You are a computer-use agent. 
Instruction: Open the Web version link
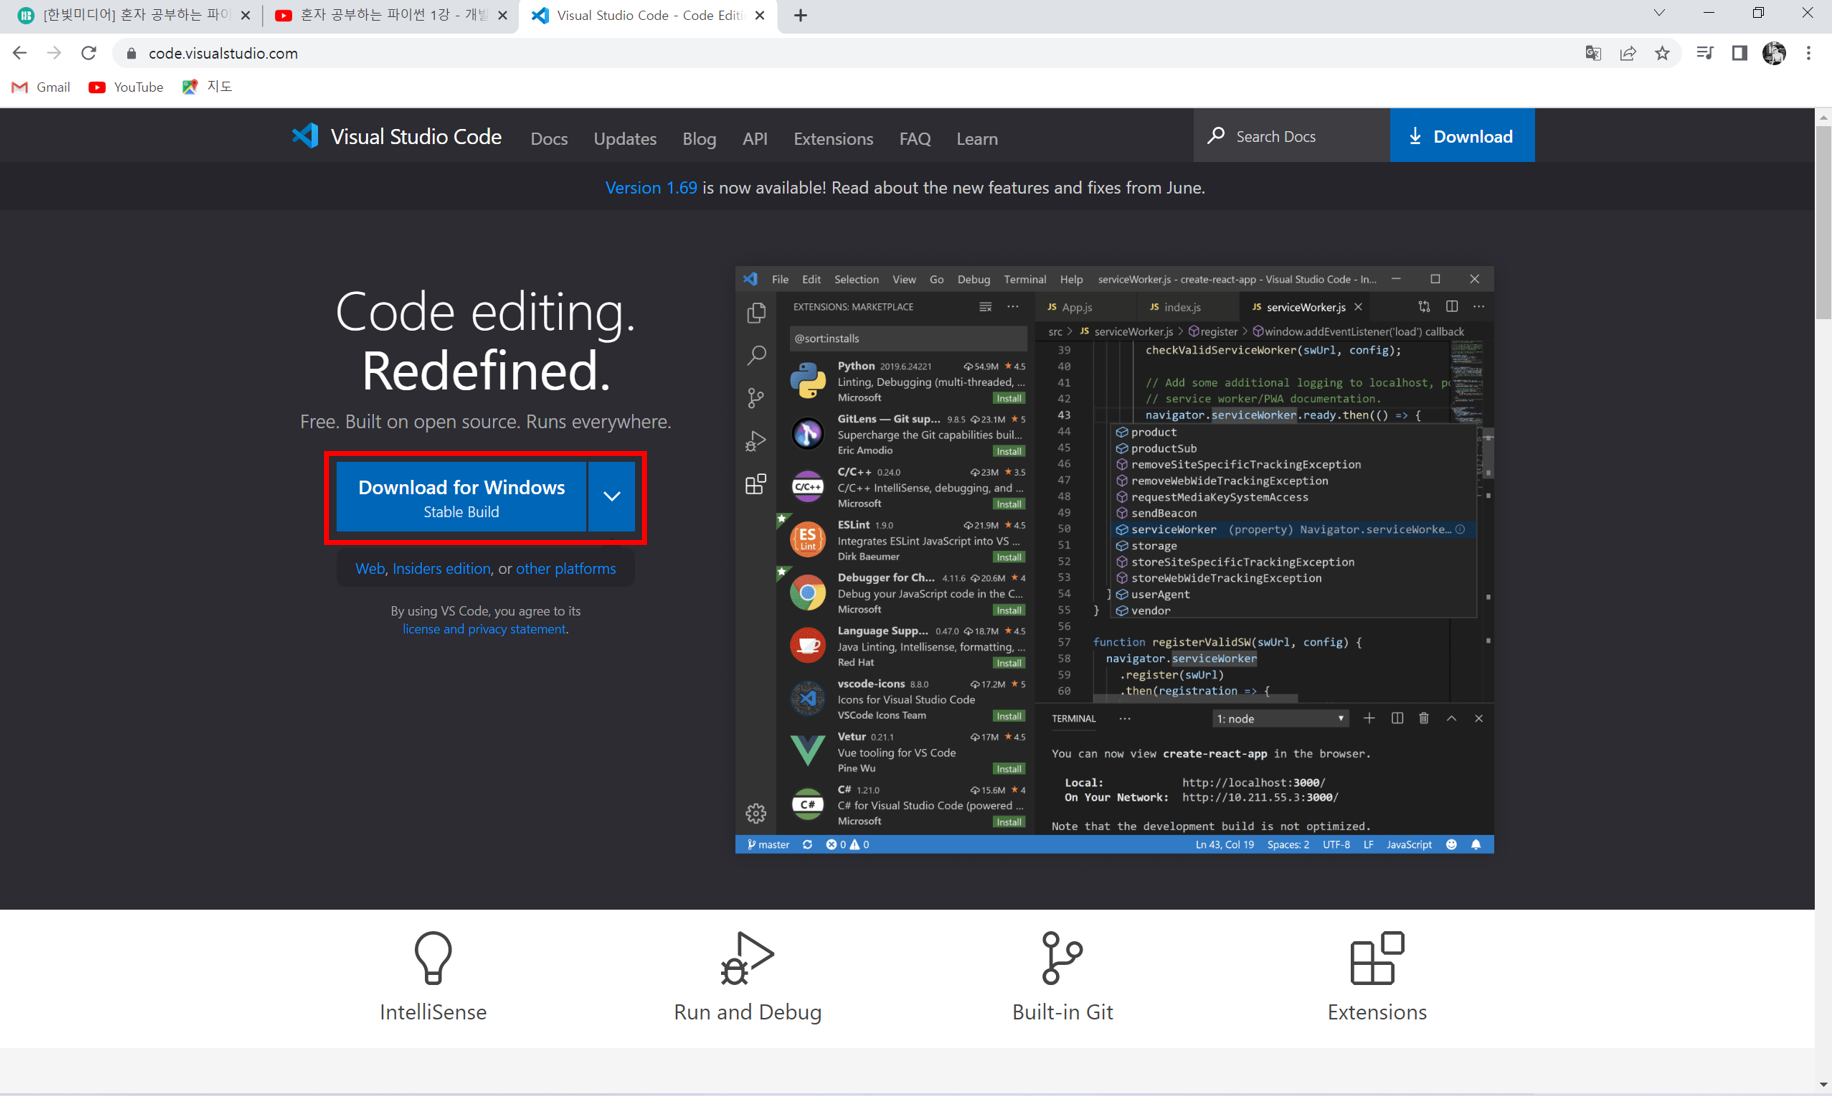click(369, 569)
